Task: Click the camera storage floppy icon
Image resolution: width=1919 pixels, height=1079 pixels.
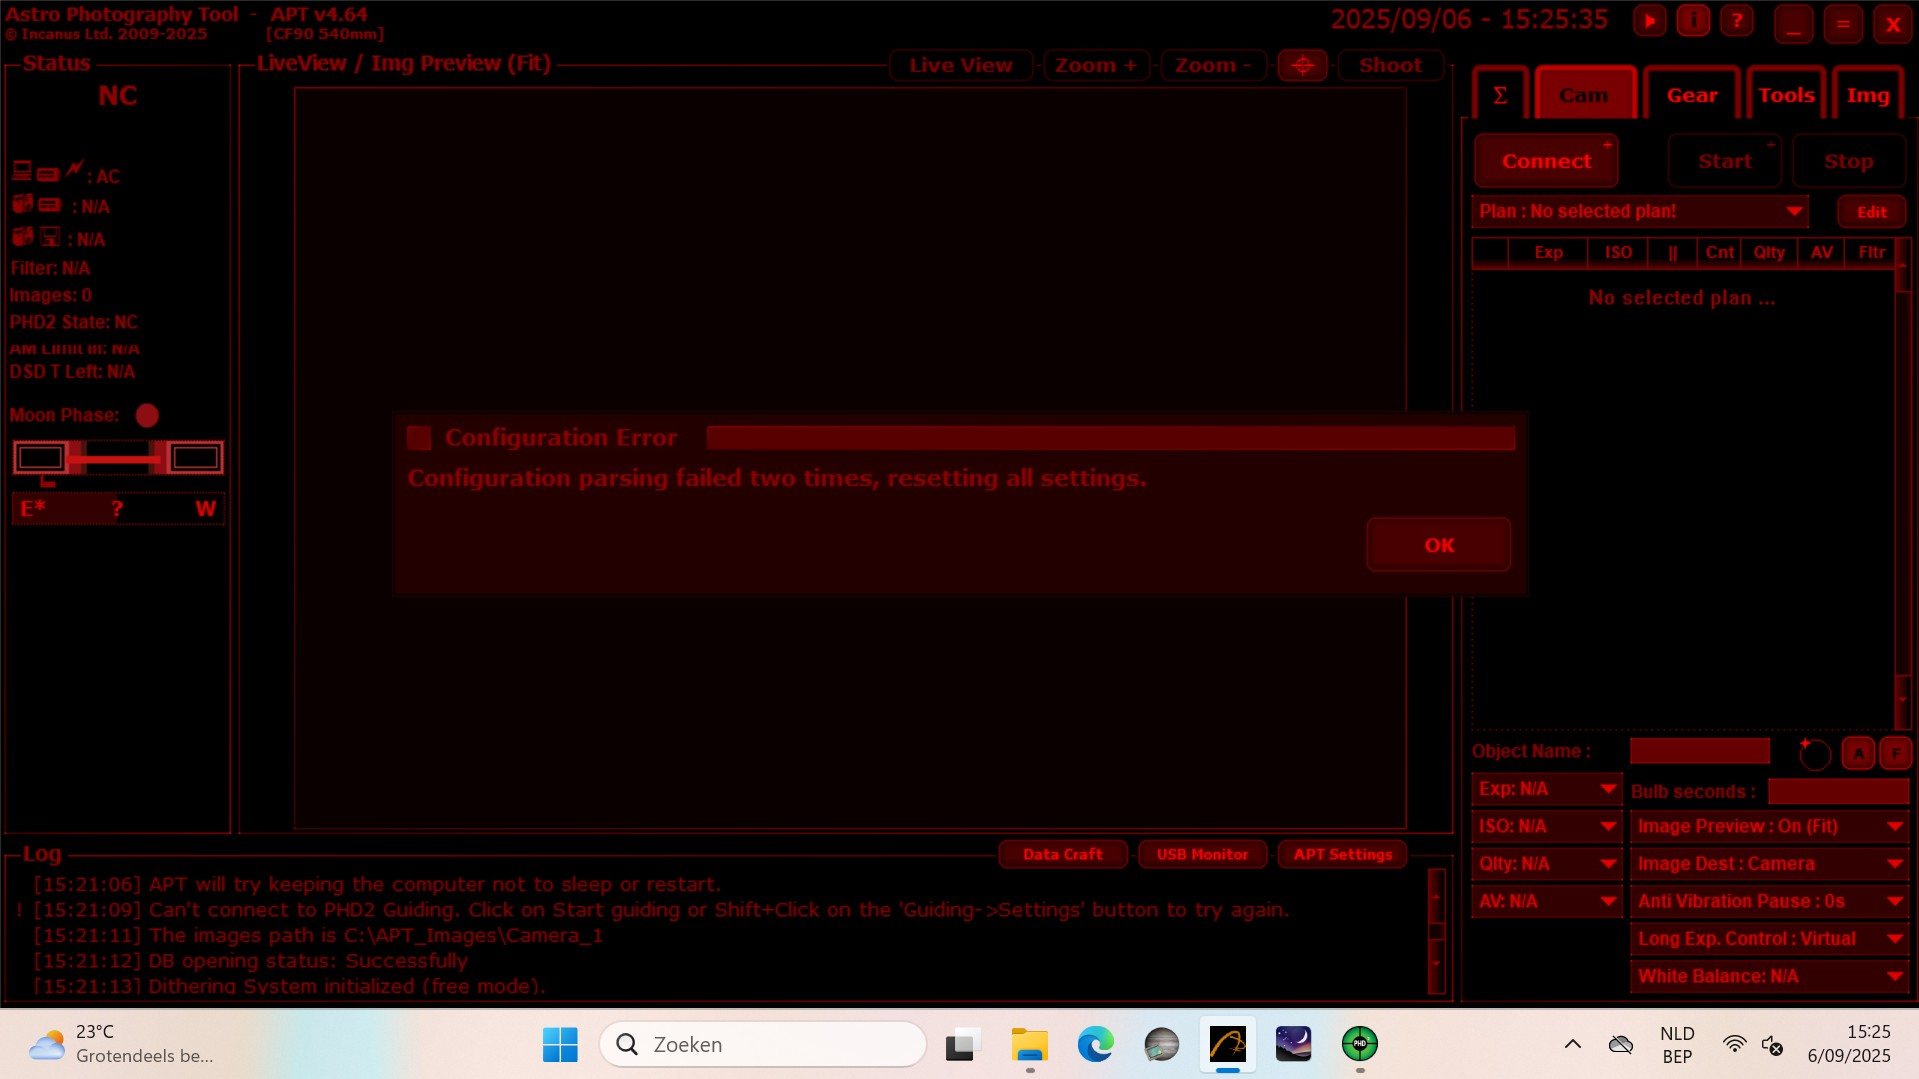Action: (50, 238)
